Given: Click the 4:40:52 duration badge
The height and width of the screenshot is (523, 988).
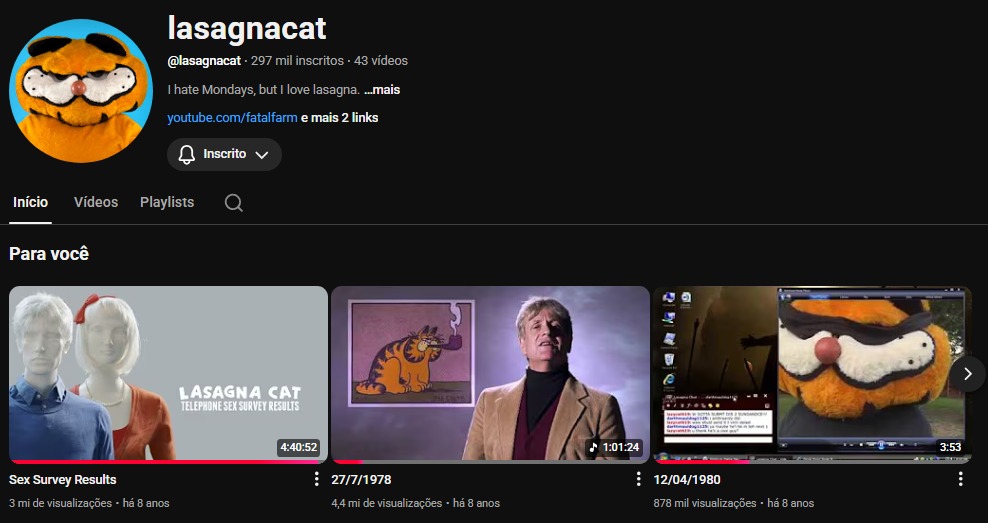Looking at the screenshot, I should coord(299,447).
